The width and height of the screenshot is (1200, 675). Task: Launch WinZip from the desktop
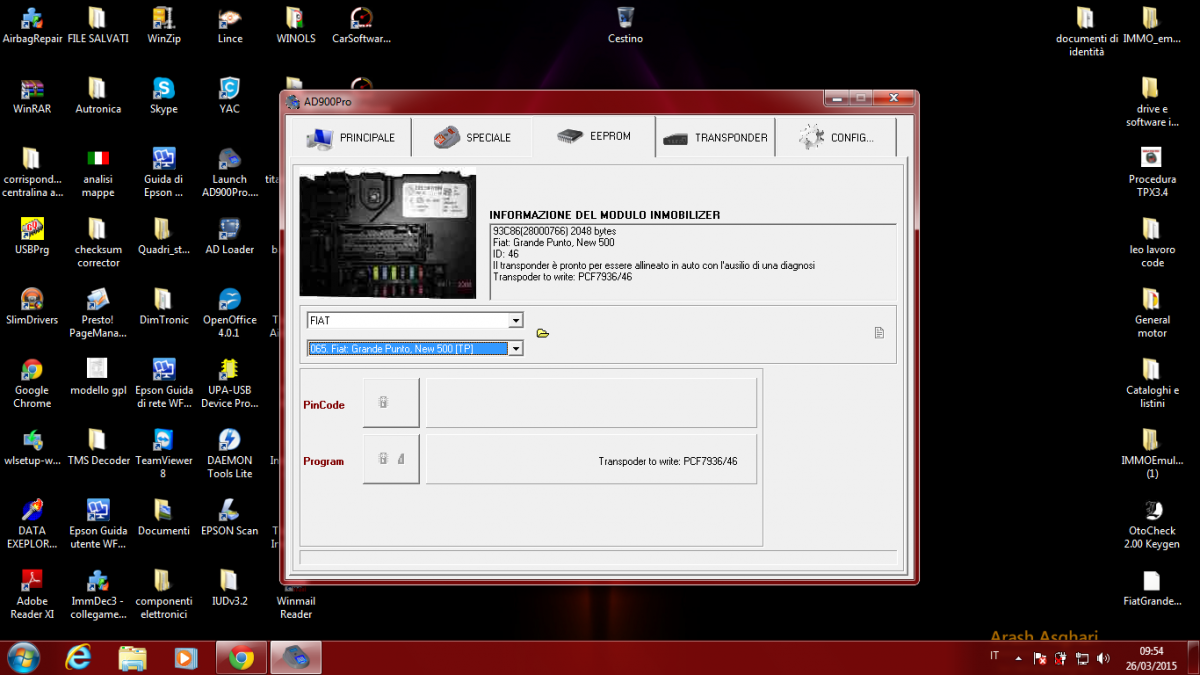click(163, 26)
